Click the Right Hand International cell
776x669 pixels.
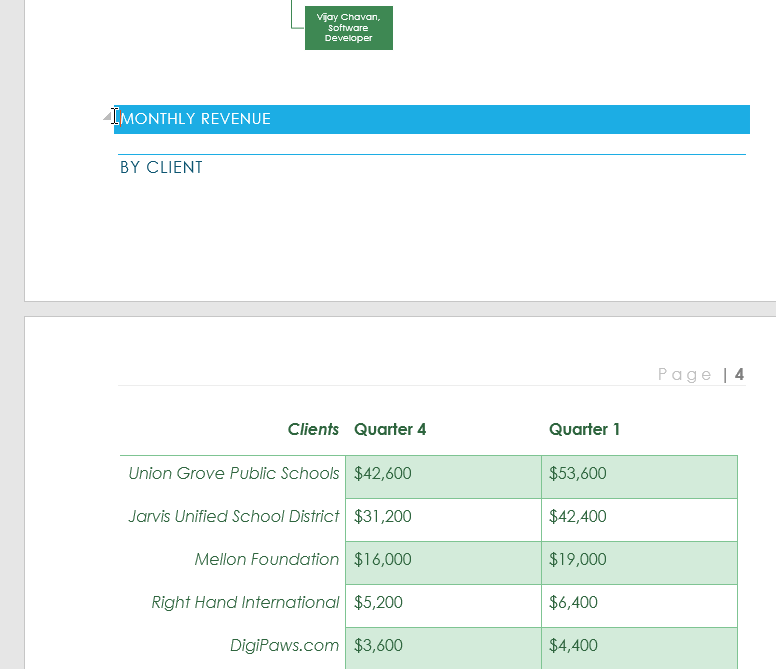pyautogui.click(x=245, y=603)
